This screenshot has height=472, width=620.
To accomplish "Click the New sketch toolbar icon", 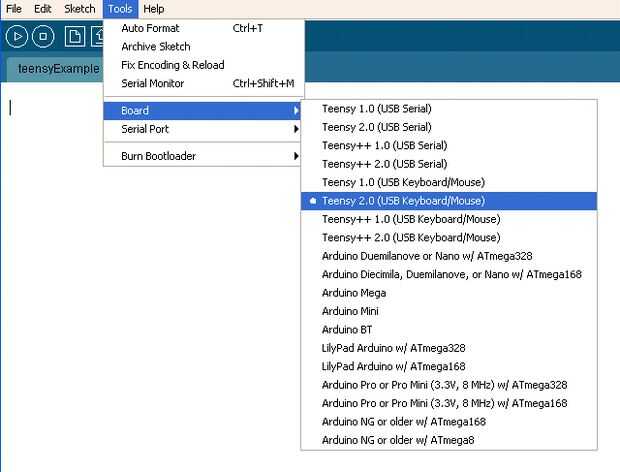I will click(75, 36).
